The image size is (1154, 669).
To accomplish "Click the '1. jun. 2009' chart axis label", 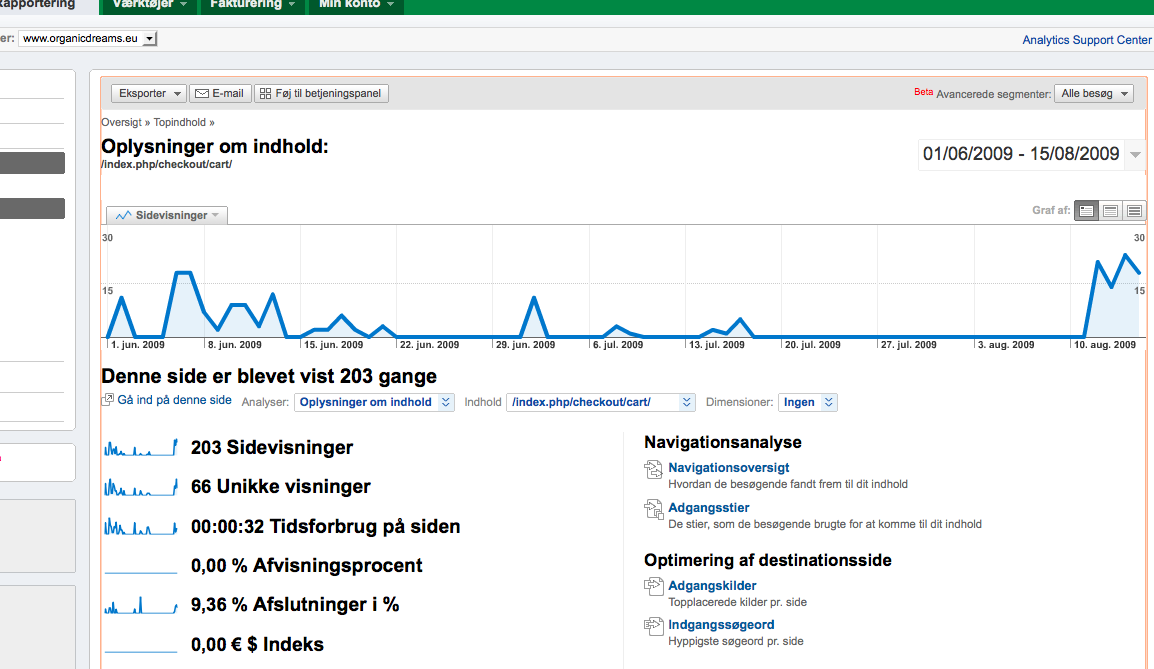I will click(x=138, y=344).
